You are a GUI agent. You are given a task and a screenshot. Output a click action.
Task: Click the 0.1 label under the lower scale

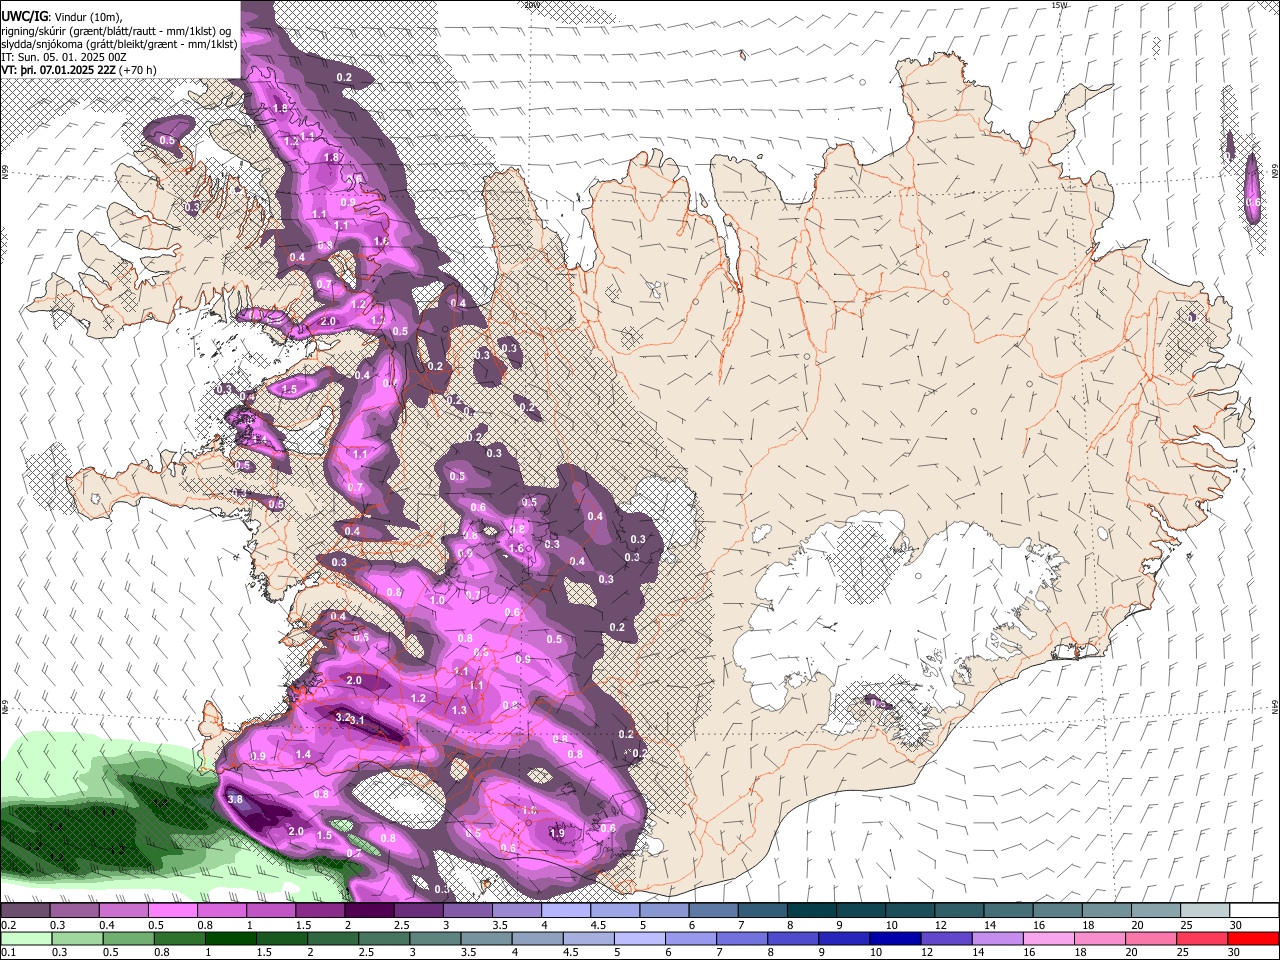7,954
